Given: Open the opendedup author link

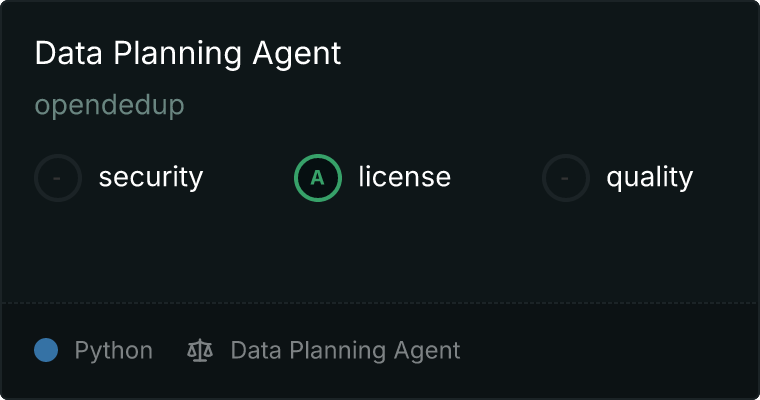Looking at the screenshot, I should pos(109,105).
